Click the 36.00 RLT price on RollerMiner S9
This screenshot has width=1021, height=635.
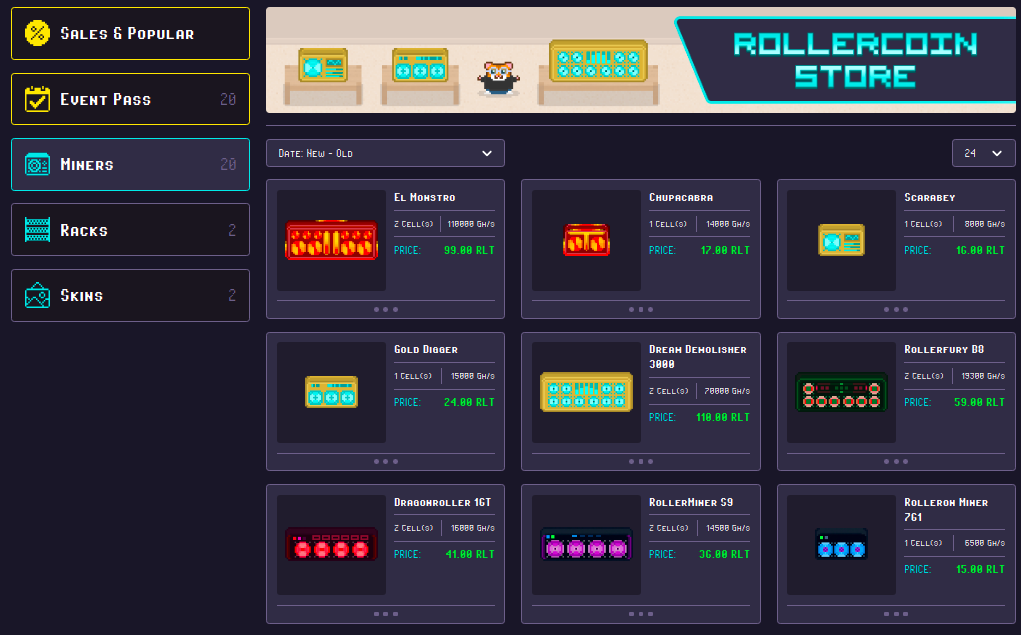point(724,555)
